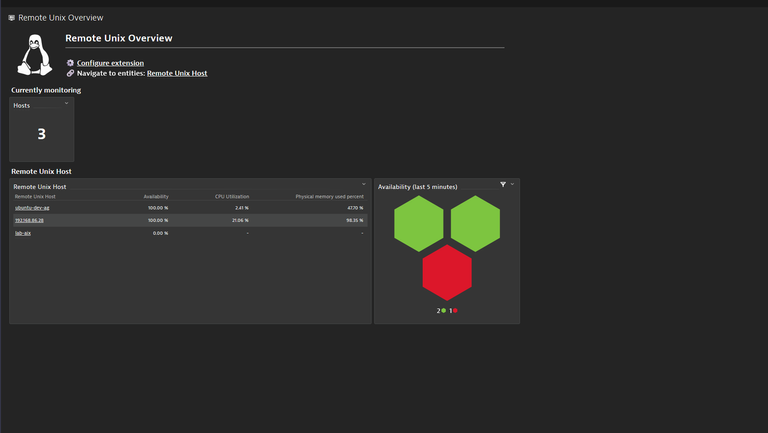Click the Hosts count value 3
The width and height of the screenshot is (768, 433).
[x=42, y=134]
